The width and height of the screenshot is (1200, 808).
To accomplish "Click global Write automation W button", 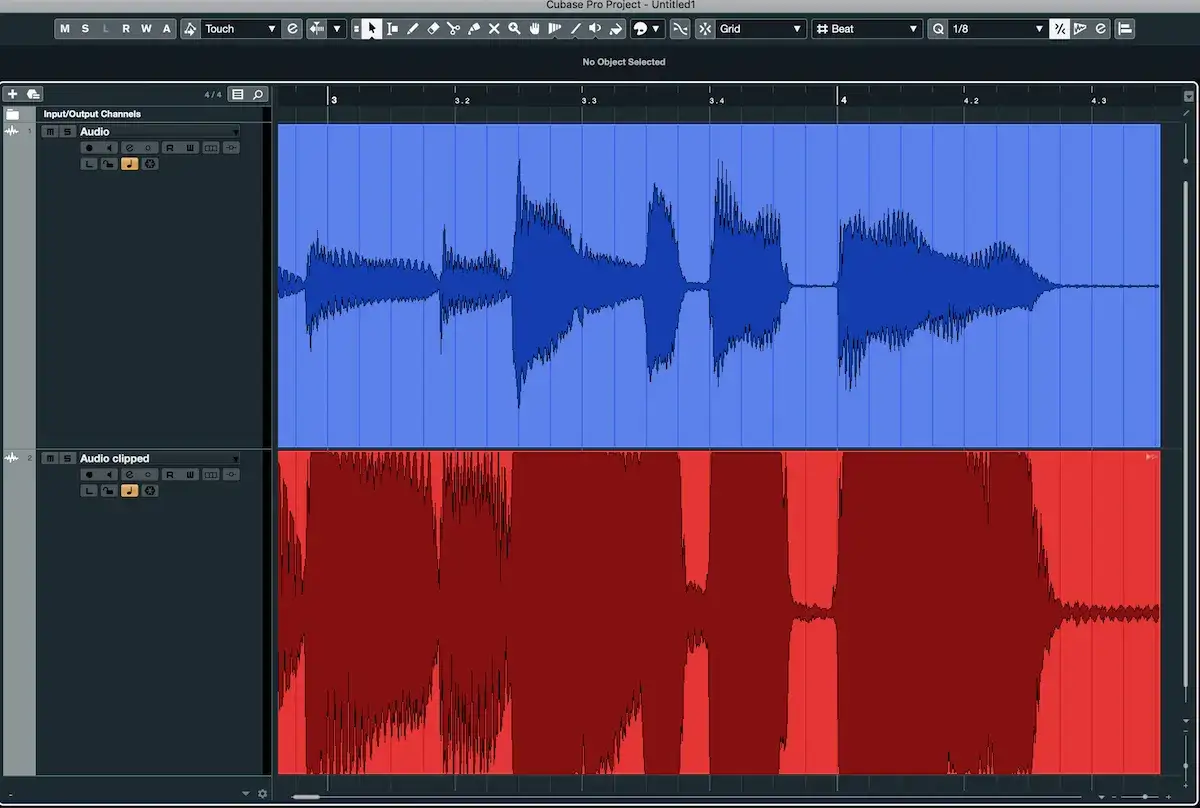I will (x=146, y=29).
